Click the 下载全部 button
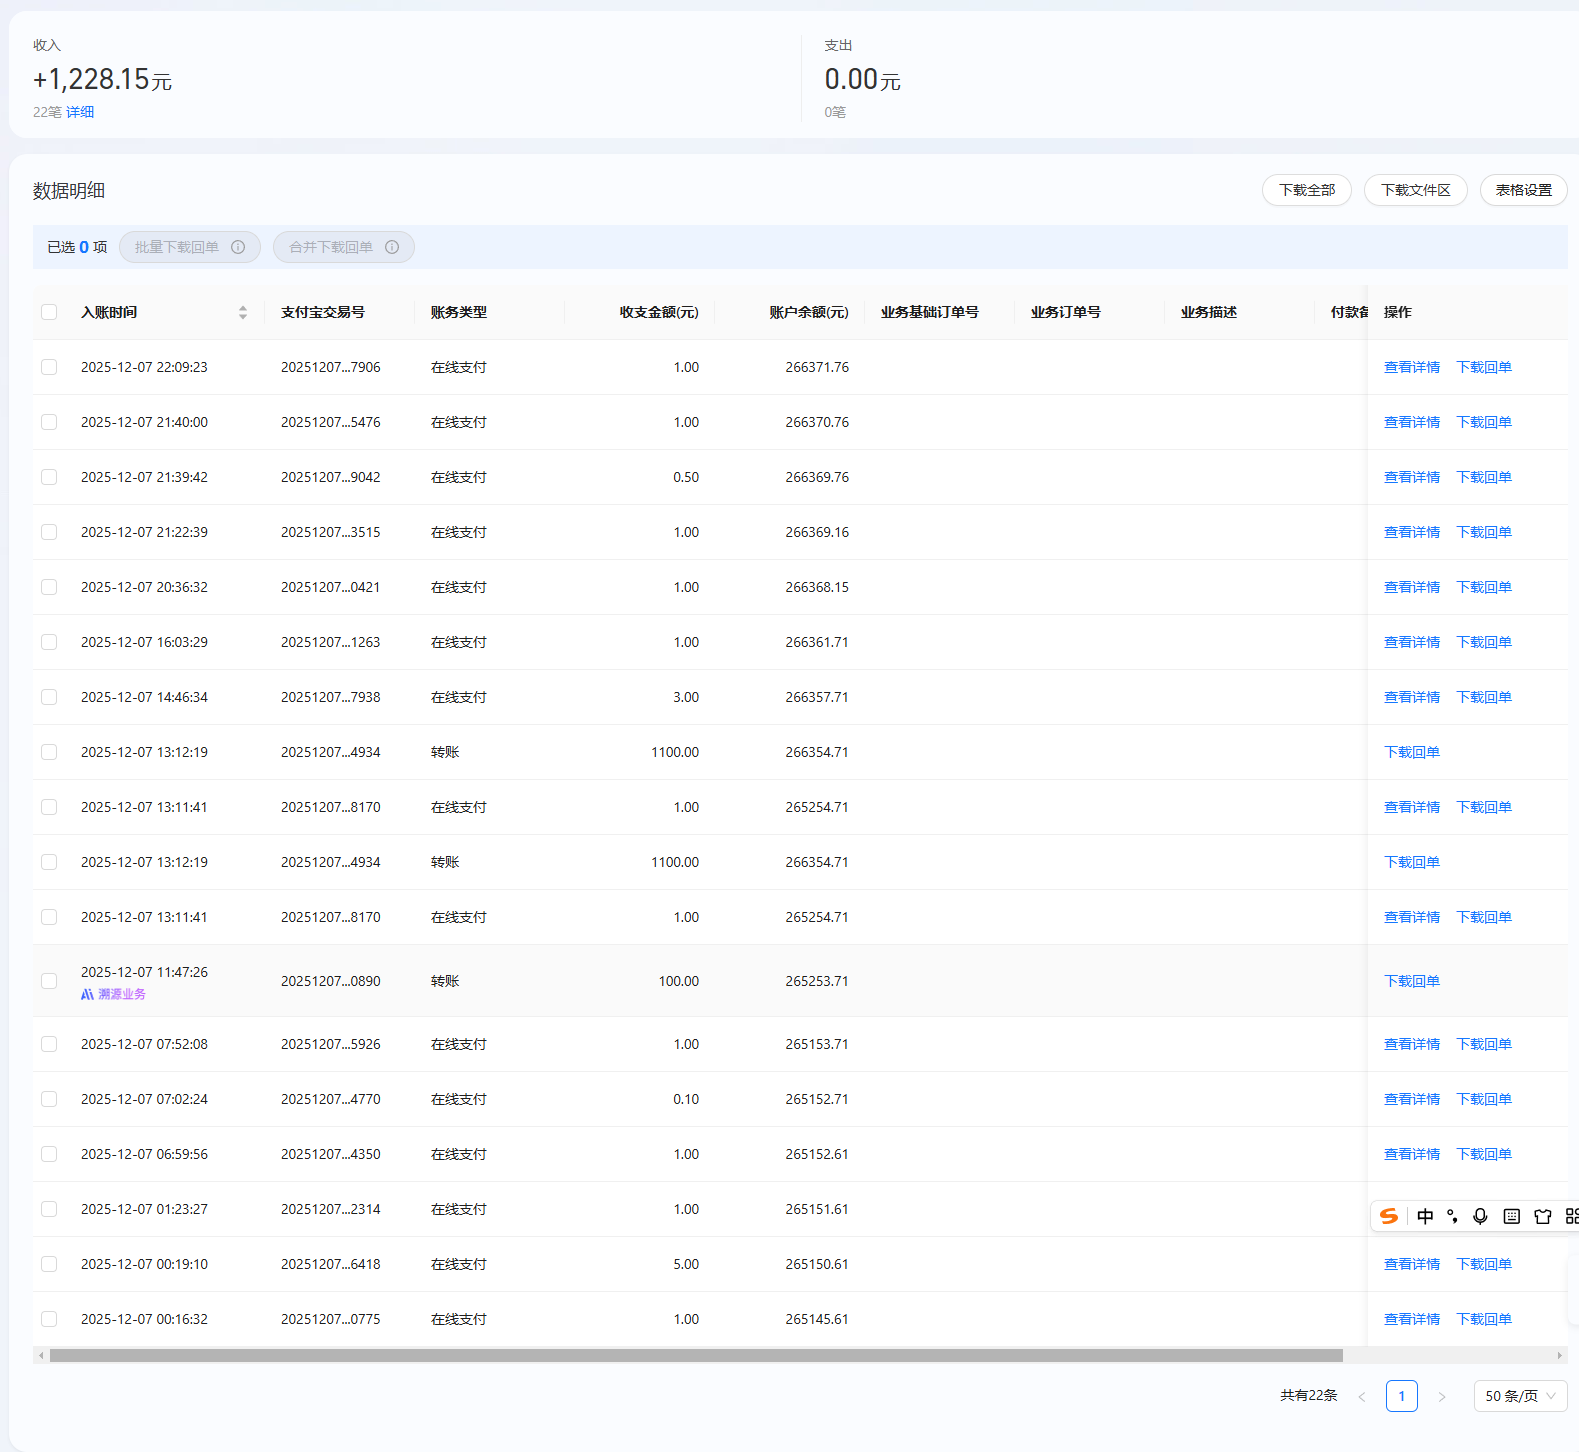This screenshot has height=1452, width=1579. [x=1306, y=190]
